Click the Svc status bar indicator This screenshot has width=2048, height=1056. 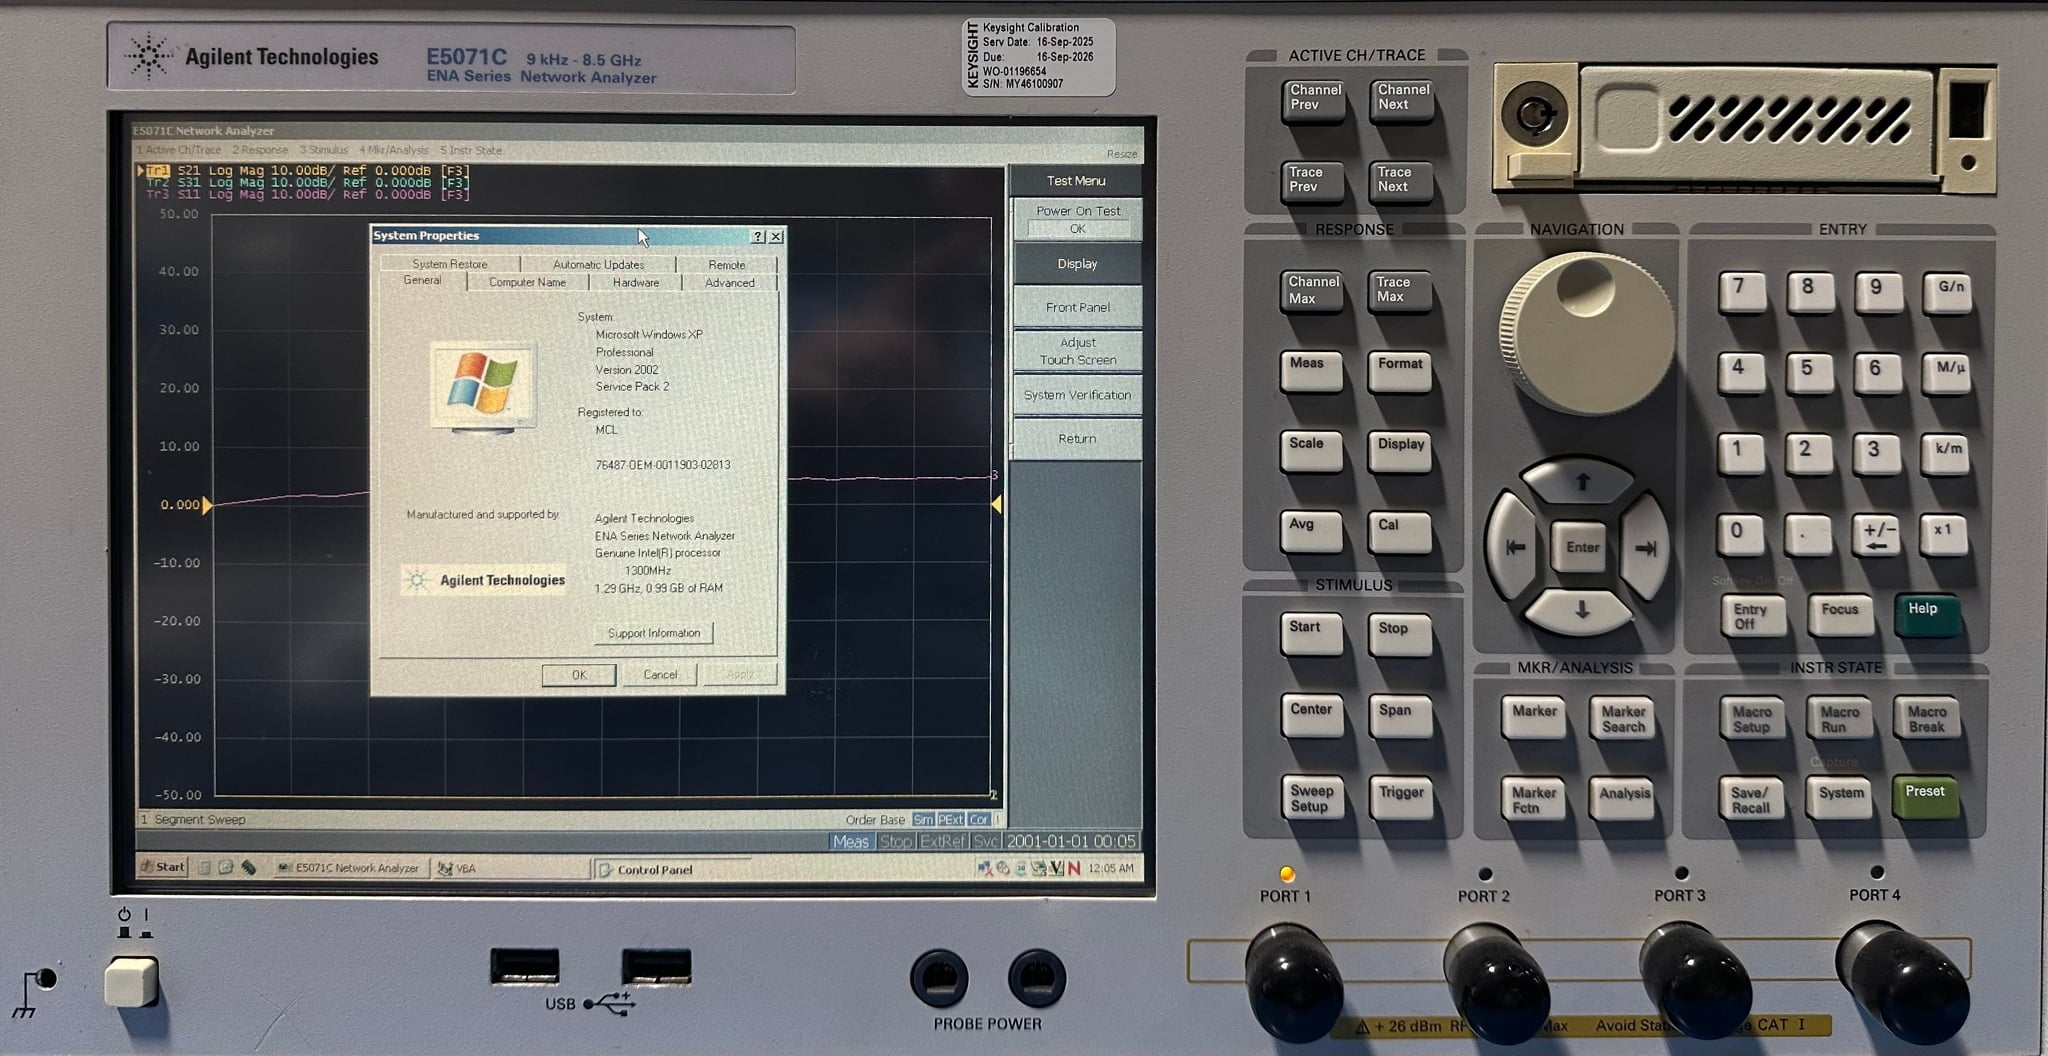pos(985,842)
